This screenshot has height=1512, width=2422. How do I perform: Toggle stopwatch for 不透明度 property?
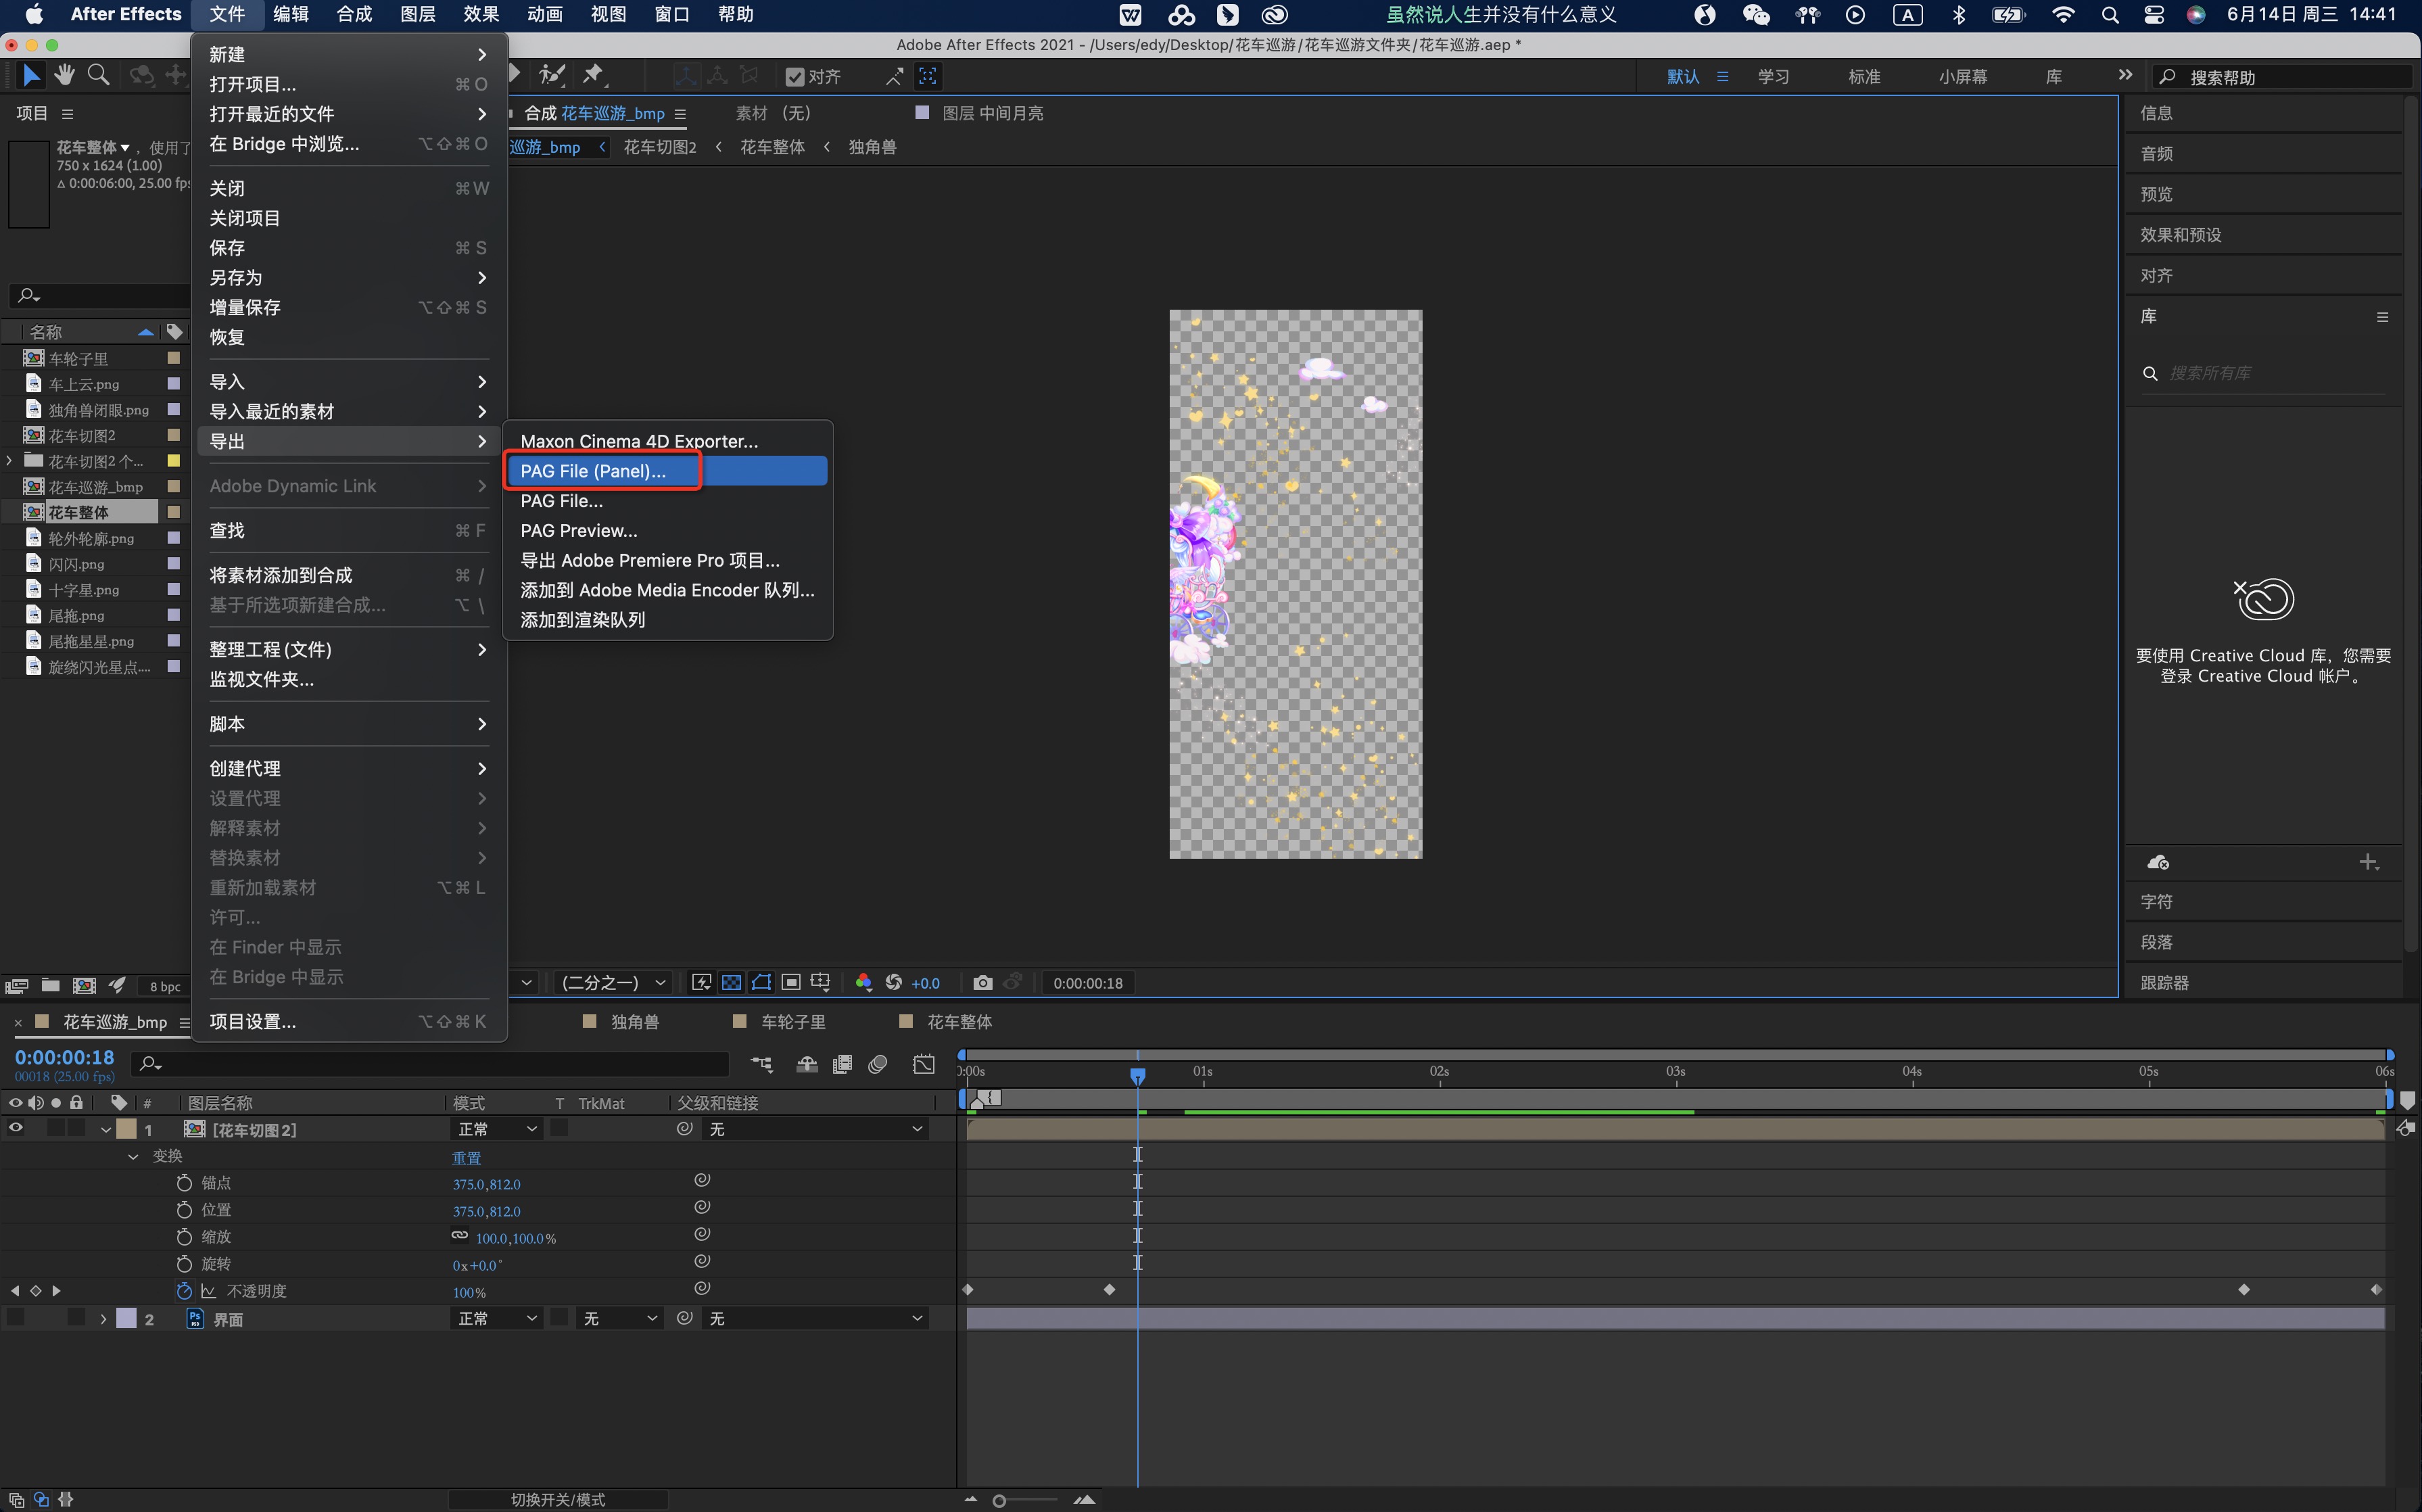[x=184, y=1291]
